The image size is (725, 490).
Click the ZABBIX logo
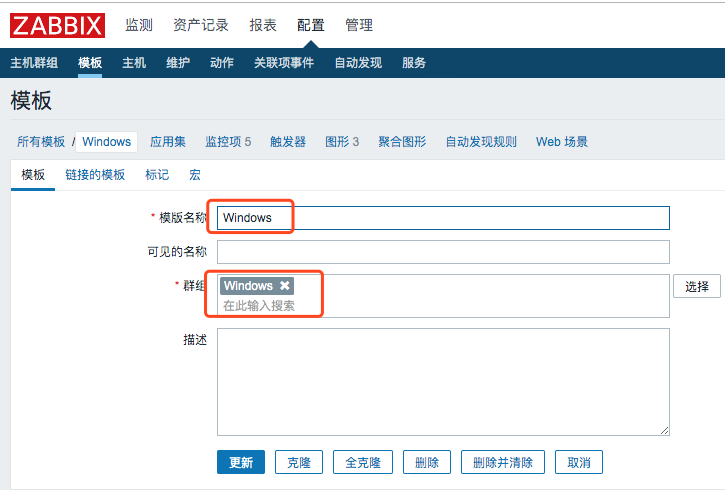tap(57, 25)
